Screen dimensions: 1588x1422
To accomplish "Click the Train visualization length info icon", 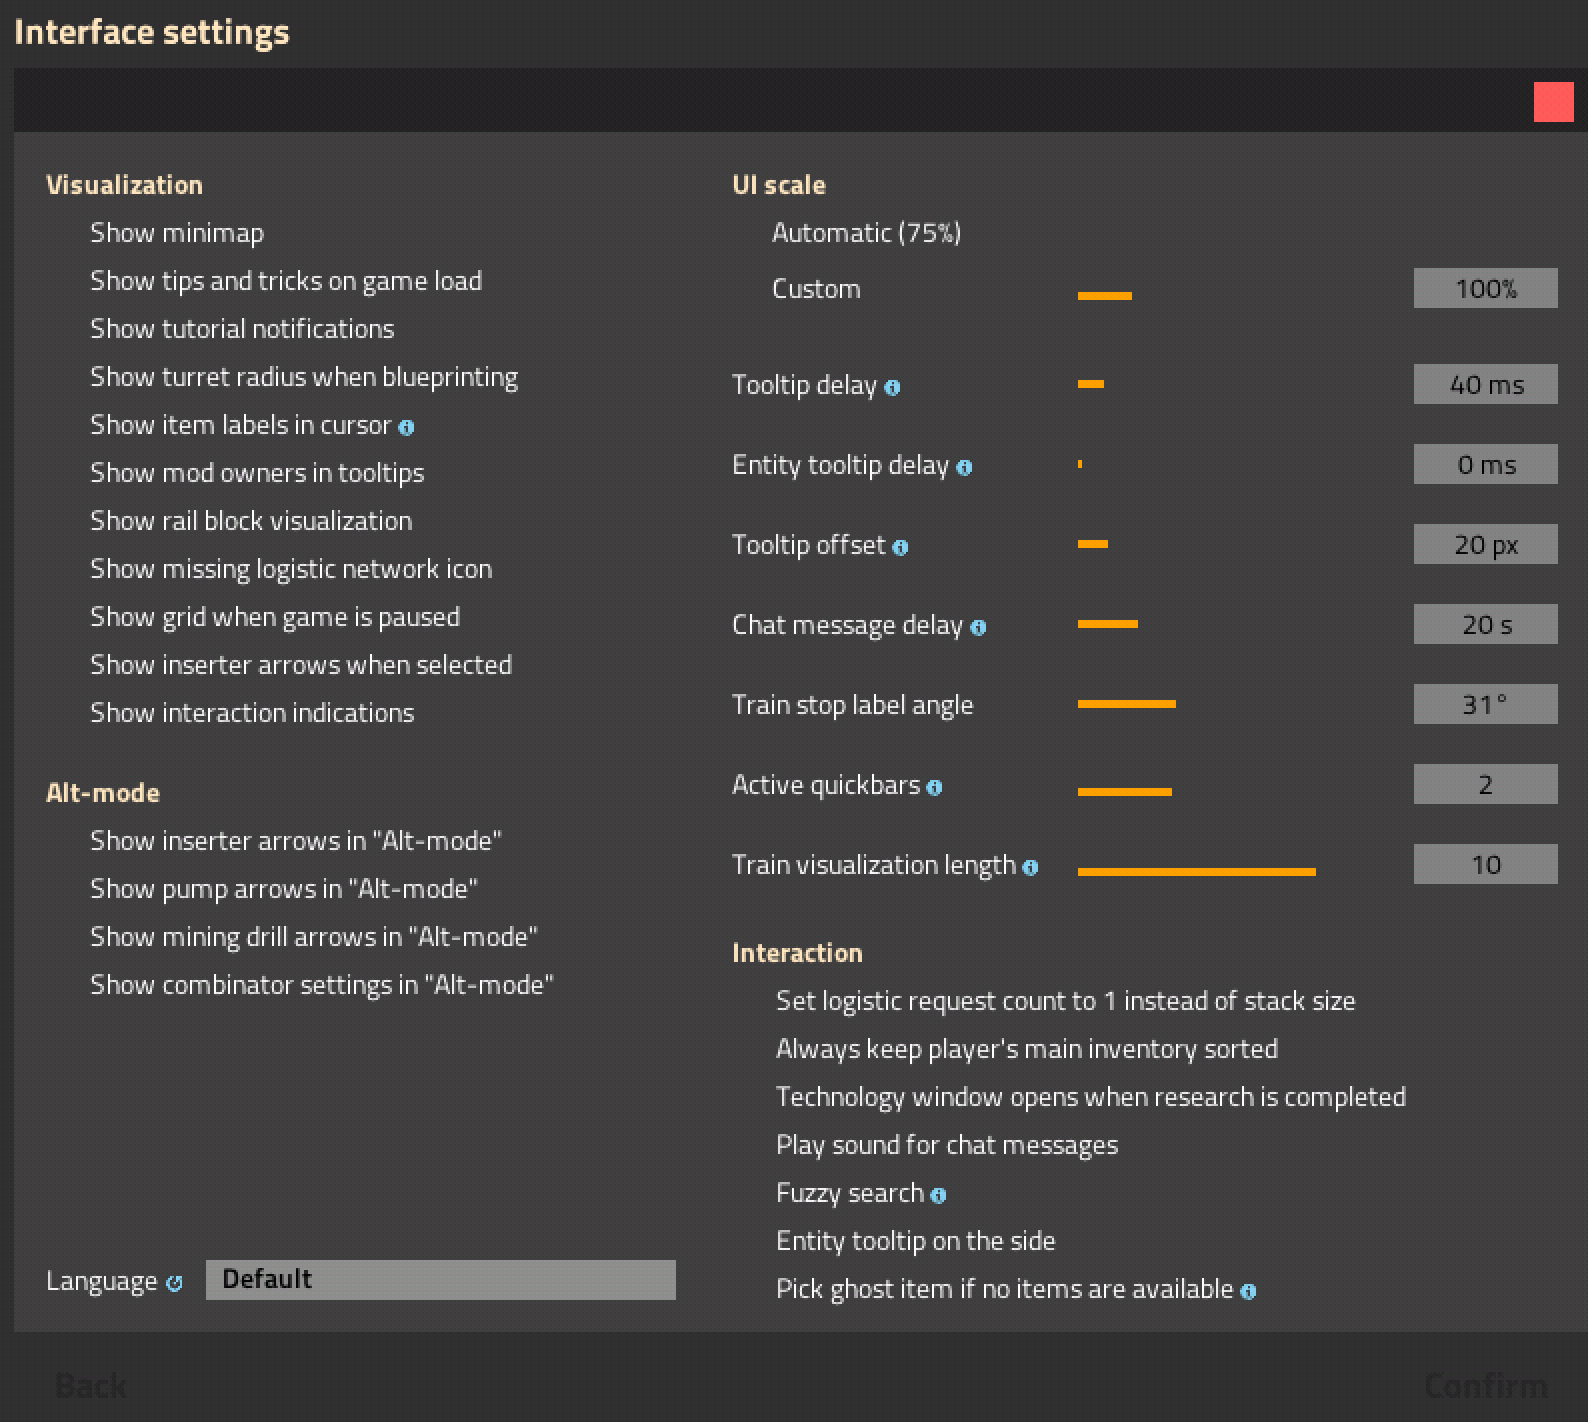I will click(1030, 867).
